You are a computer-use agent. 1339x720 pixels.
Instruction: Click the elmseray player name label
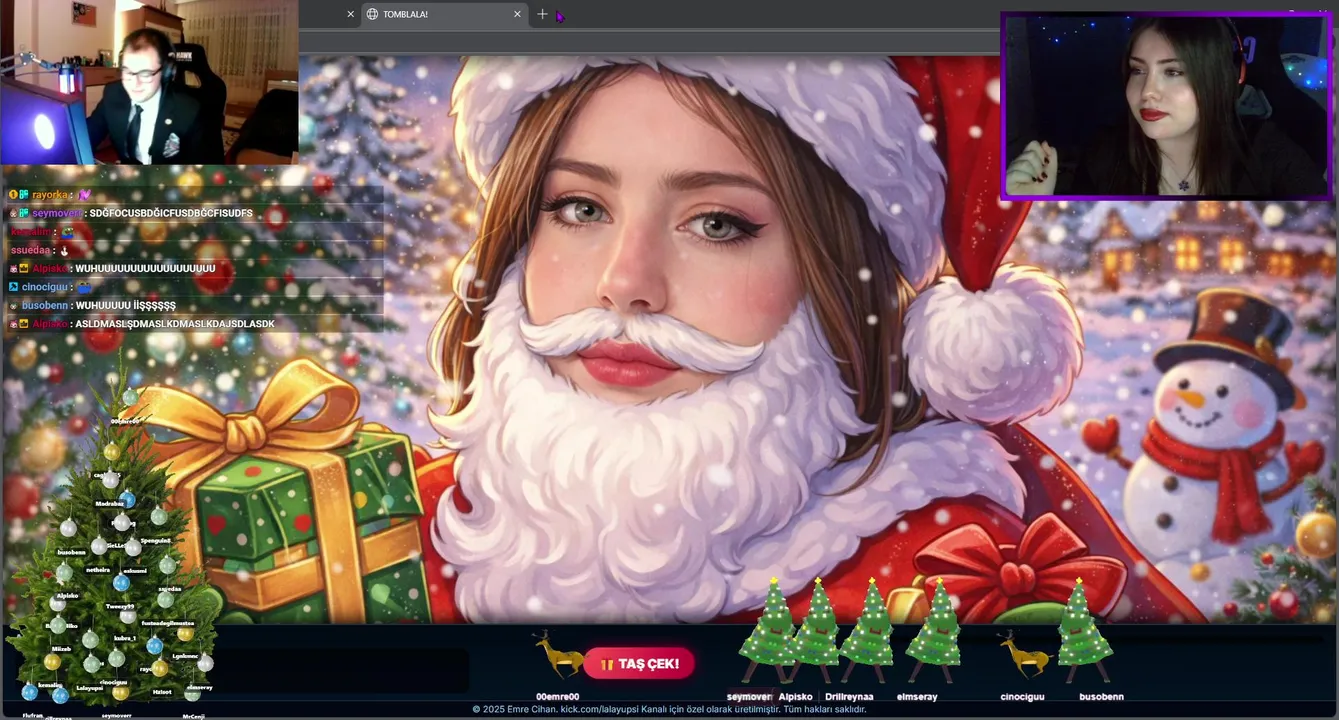917,697
